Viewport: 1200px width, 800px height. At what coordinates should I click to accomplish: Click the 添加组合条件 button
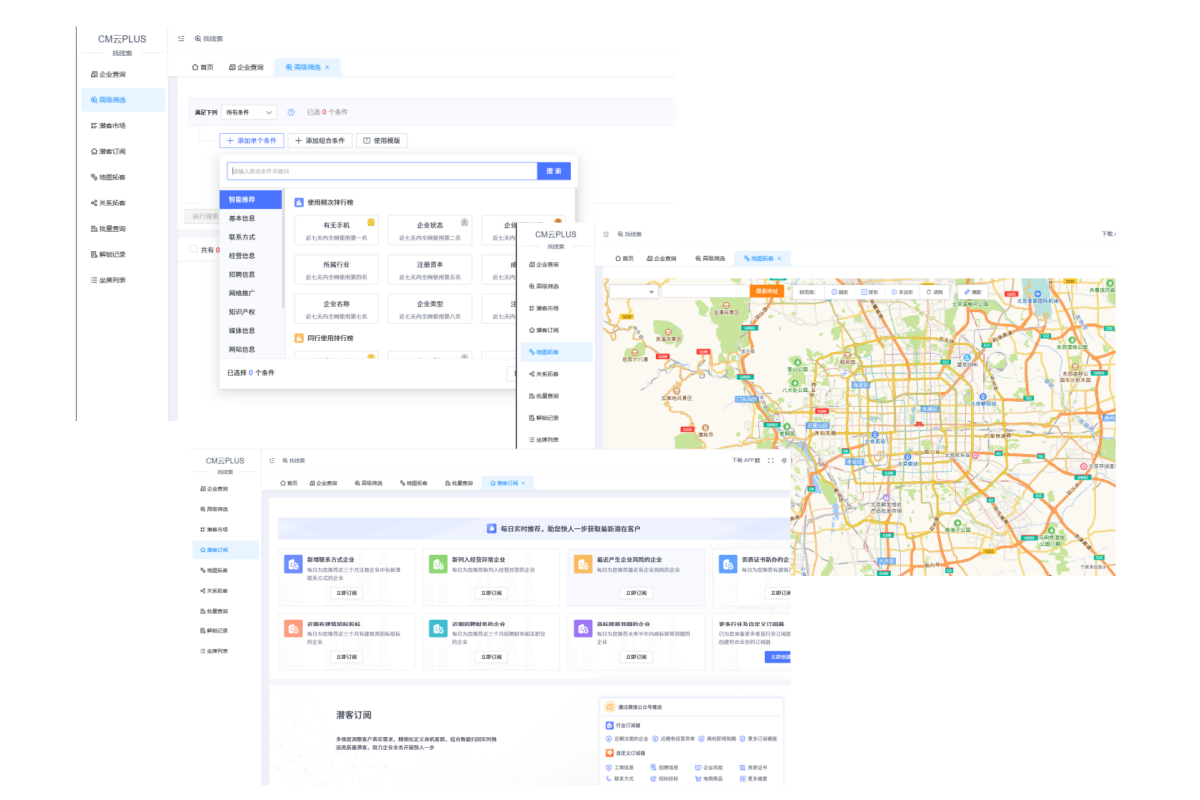click(x=320, y=141)
